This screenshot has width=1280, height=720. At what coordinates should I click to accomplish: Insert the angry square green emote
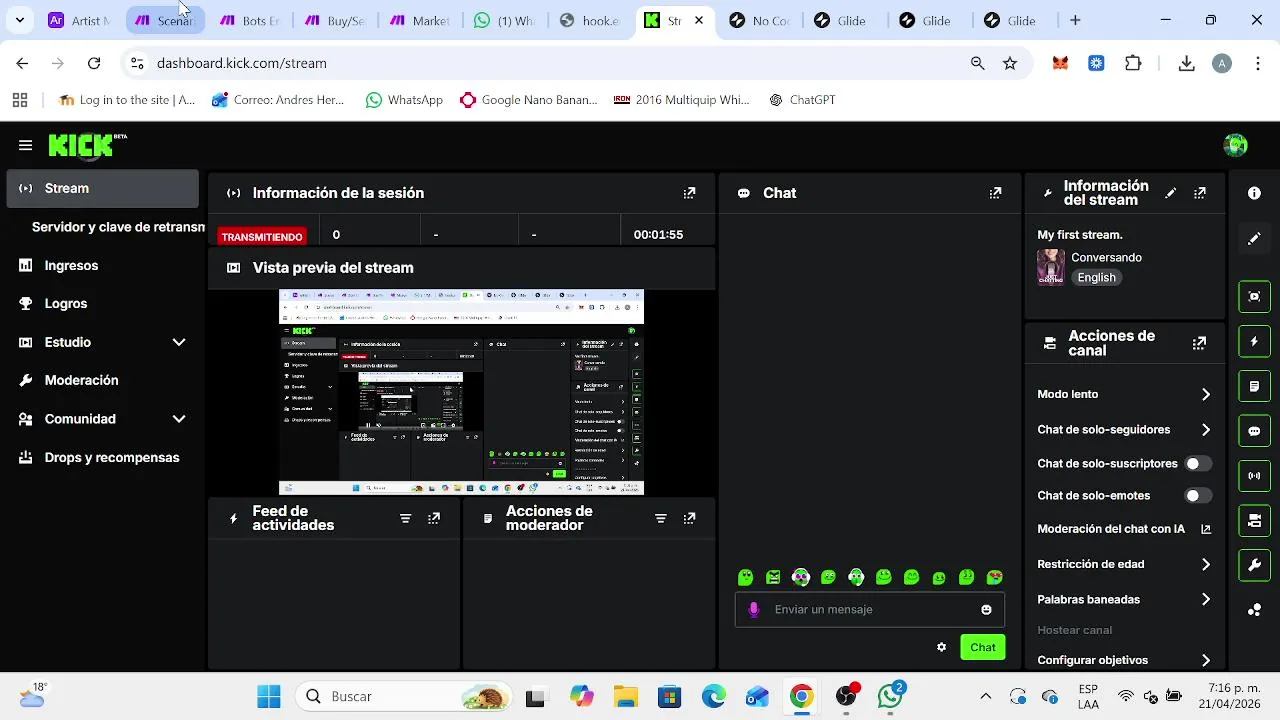pos(773,577)
